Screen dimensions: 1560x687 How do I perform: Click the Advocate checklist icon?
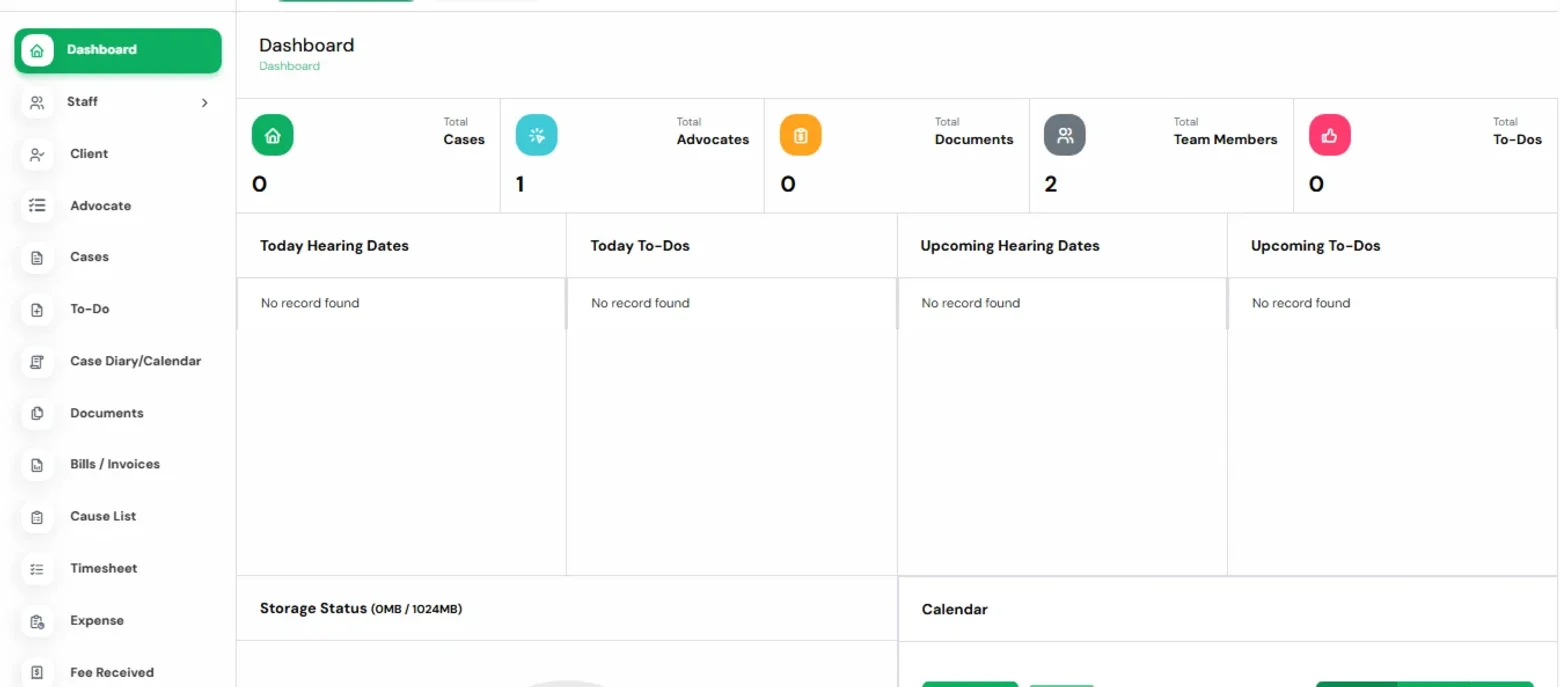tap(37, 206)
